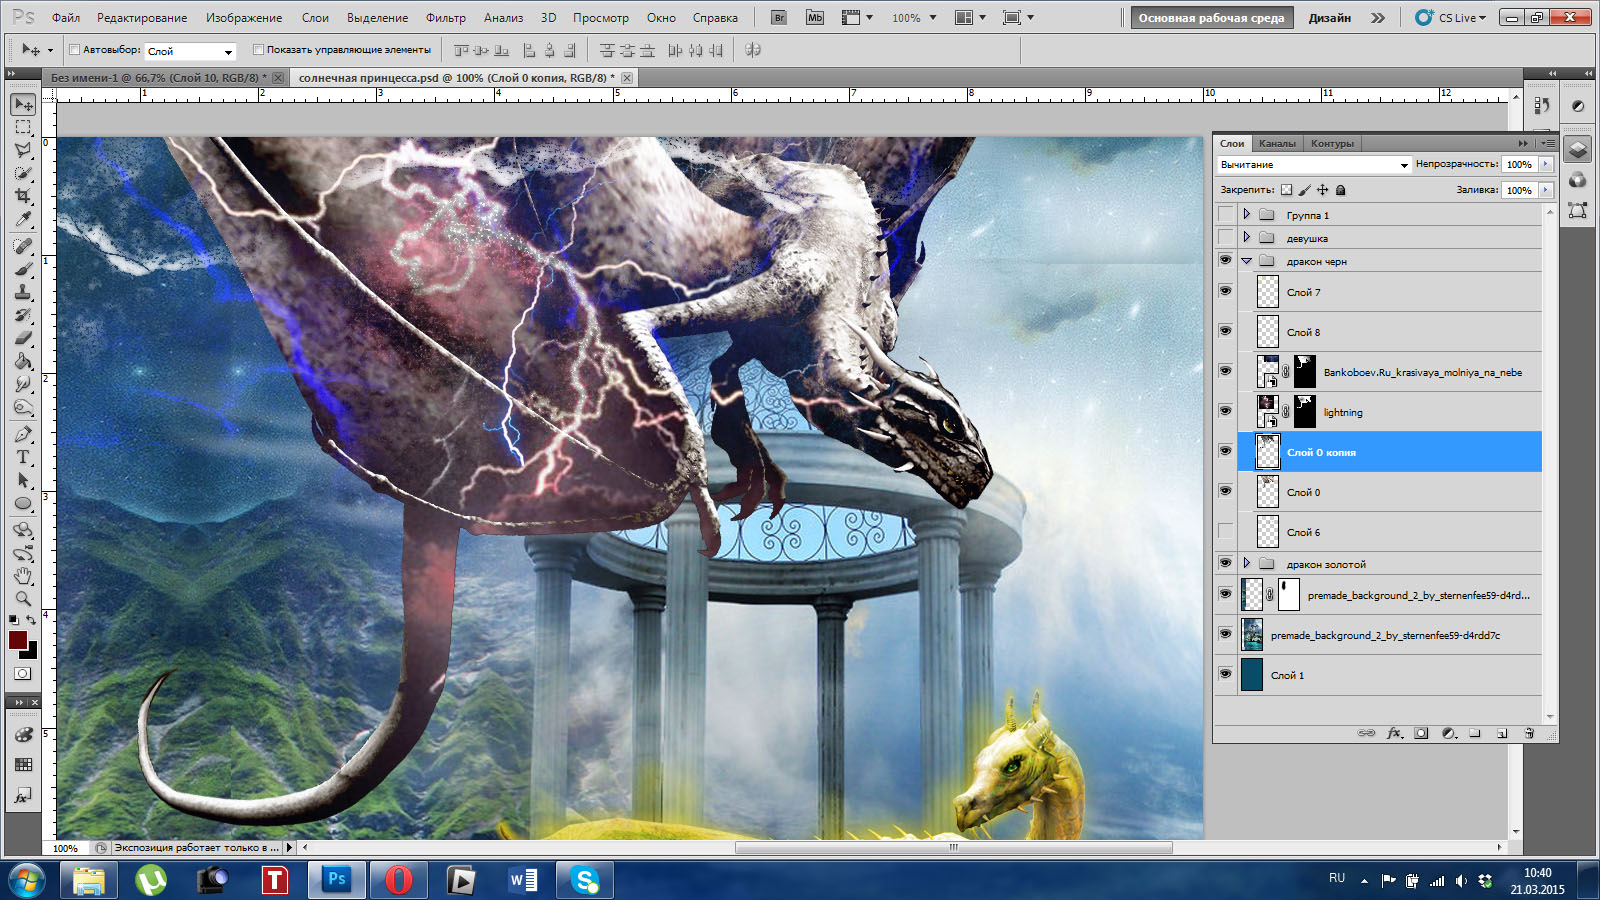This screenshot has width=1600, height=900.
Task: Switch to Дизайн workspace
Action: [1329, 18]
